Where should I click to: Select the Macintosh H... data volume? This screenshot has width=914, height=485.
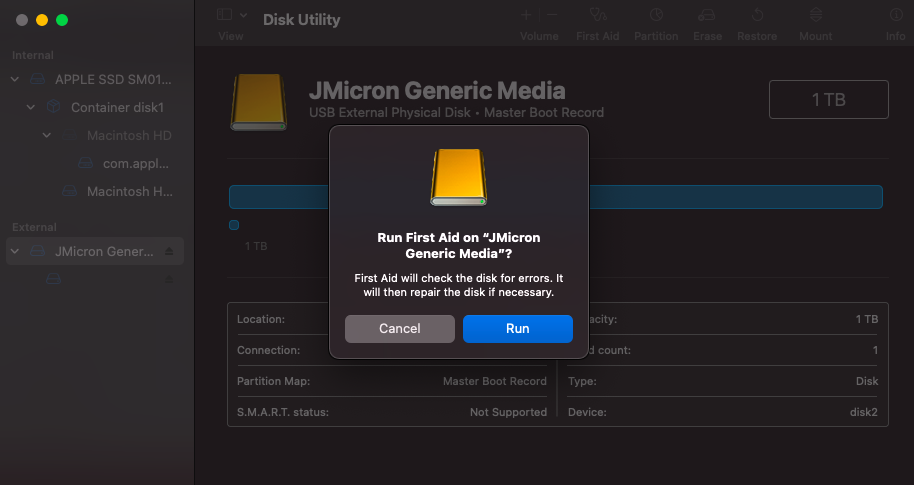[129, 191]
